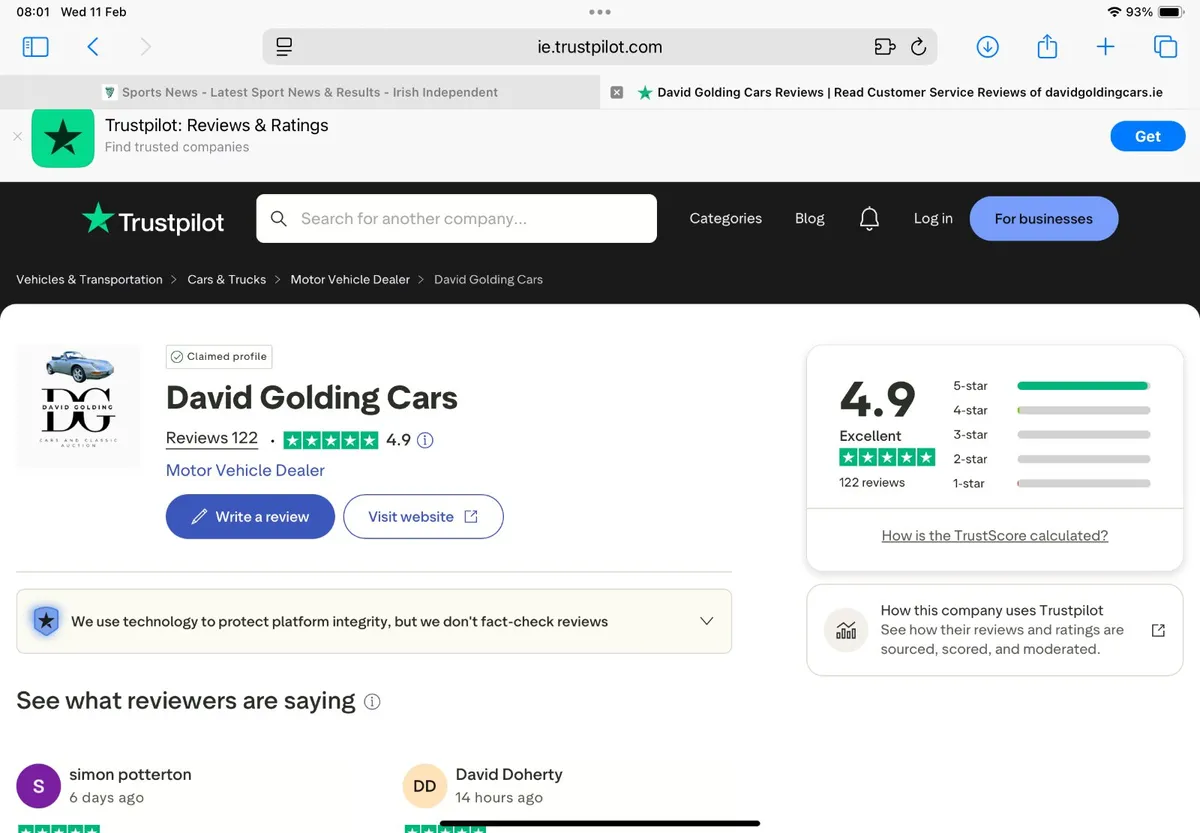Tap the Share icon
1200x833 pixels.
tap(1046, 47)
